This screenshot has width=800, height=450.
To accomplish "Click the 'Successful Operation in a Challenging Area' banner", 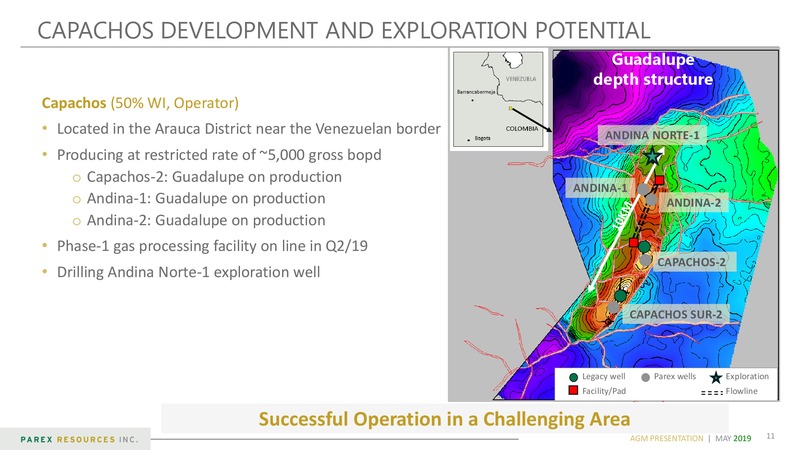I will (x=444, y=419).
